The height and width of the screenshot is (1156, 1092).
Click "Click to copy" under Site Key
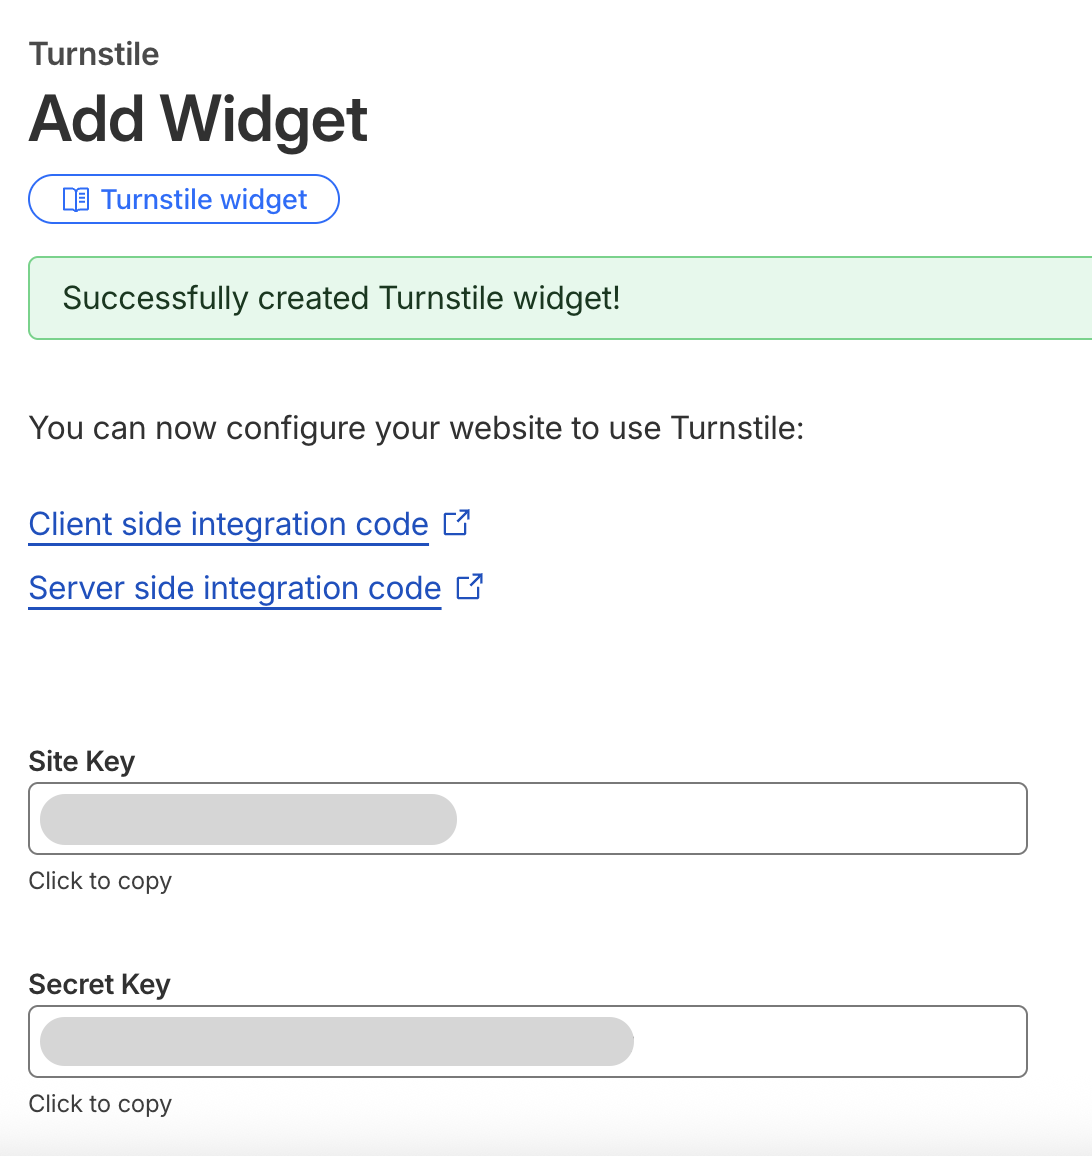coord(100,881)
